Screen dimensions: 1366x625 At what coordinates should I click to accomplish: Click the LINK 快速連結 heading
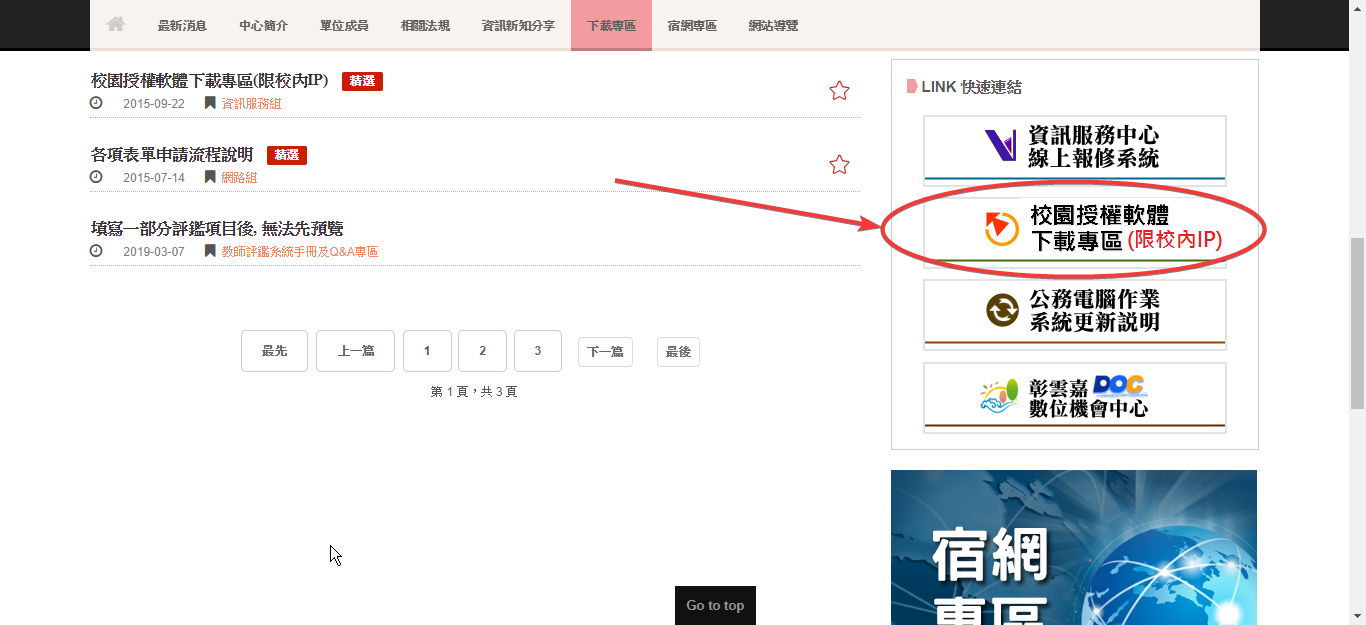tap(971, 87)
